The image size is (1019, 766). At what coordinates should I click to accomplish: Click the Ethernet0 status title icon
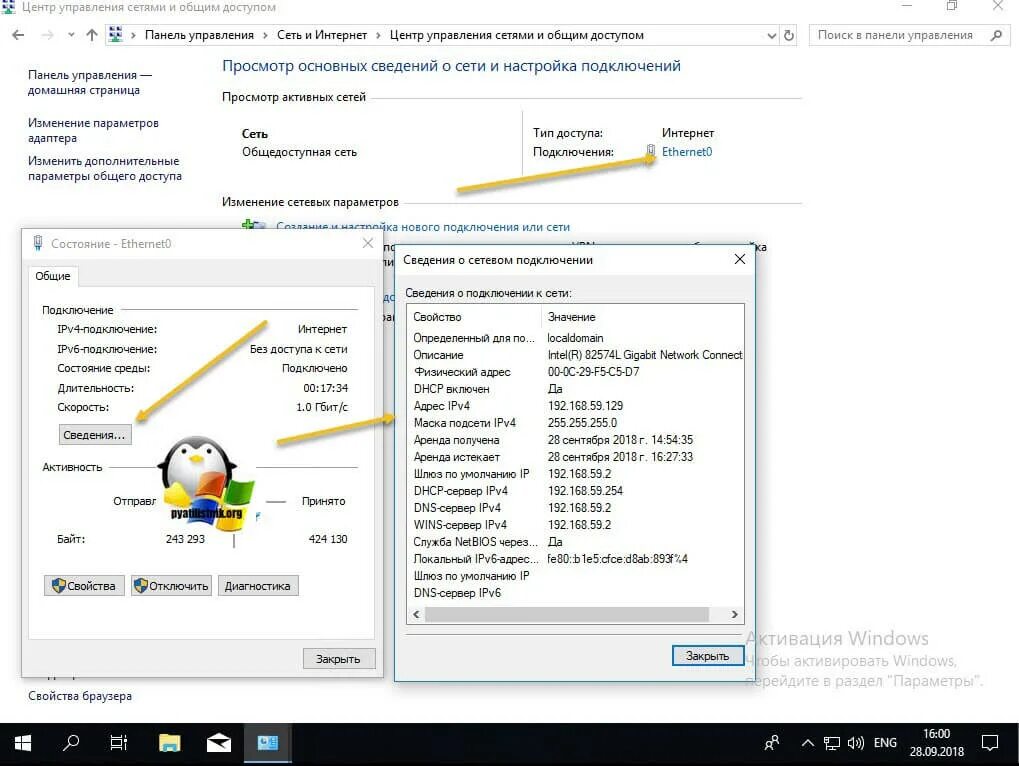coord(38,244)
